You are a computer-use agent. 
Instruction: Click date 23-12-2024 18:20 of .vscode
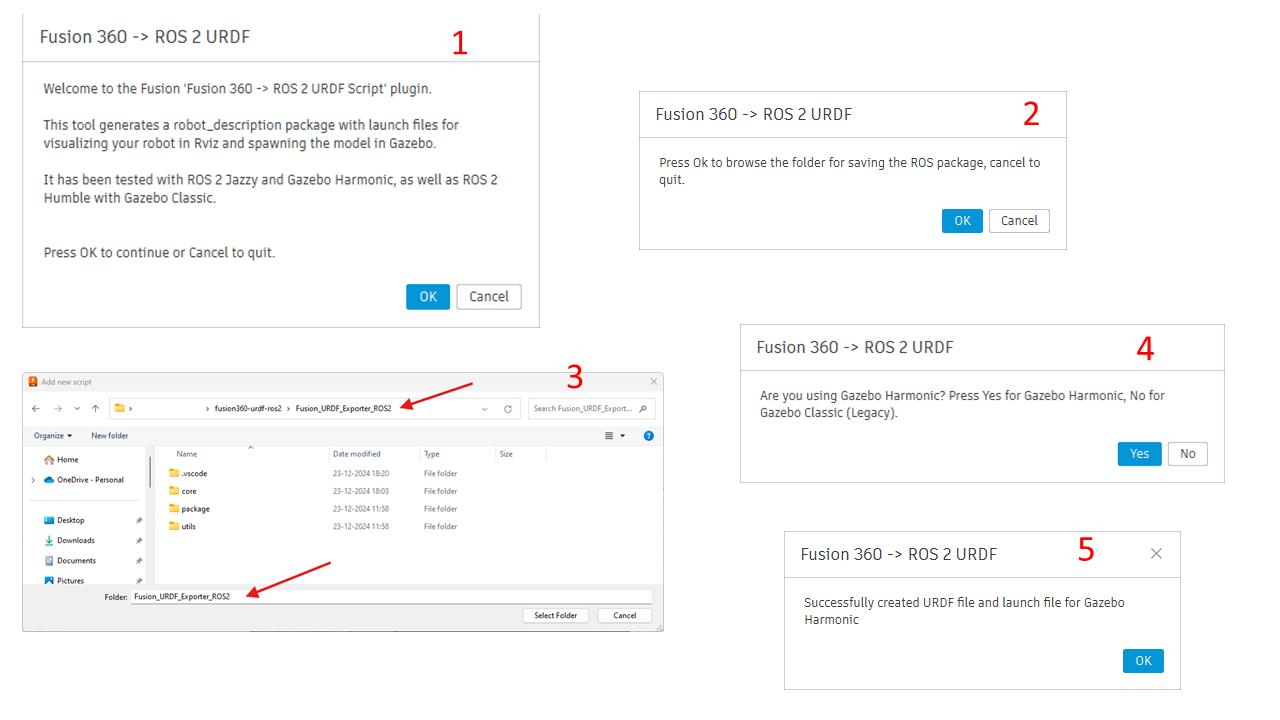(x=361, y=473)
